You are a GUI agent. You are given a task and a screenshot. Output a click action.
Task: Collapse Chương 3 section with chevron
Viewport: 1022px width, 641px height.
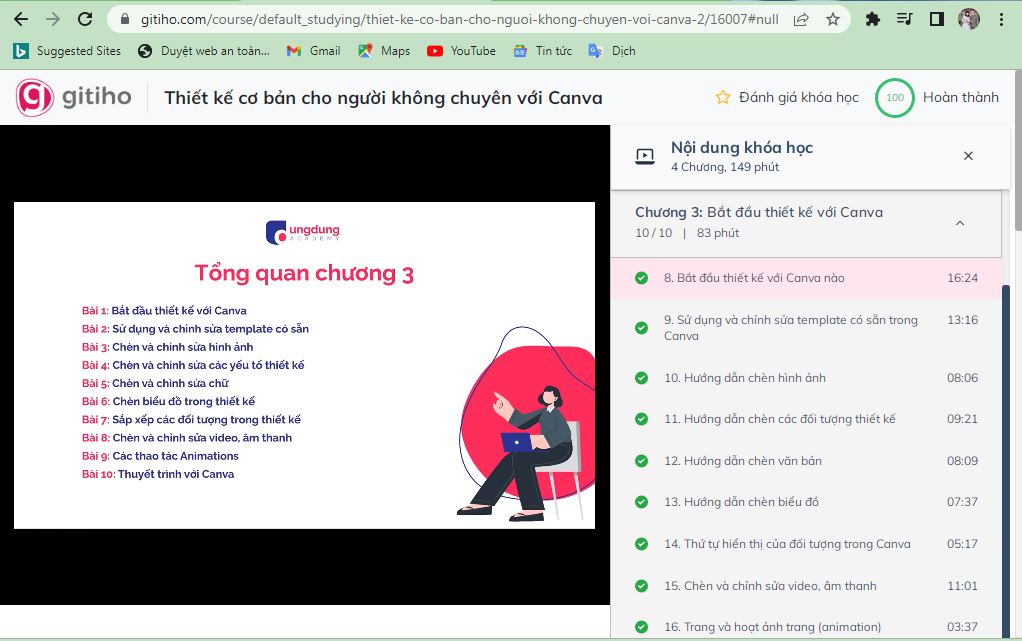tap(959, 223)
